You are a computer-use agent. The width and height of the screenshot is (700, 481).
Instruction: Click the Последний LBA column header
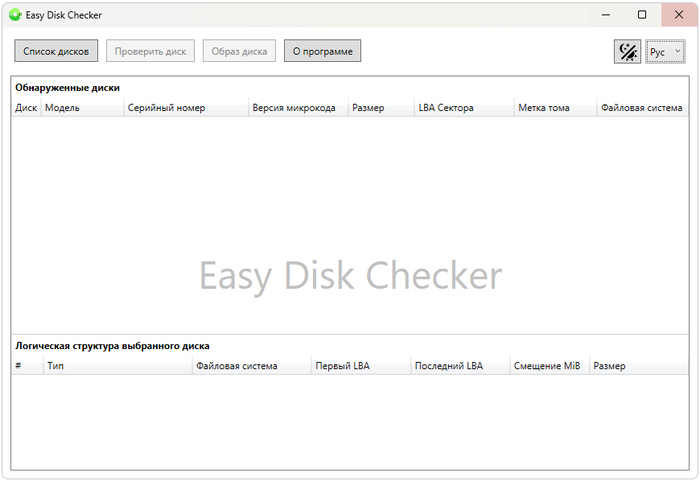(x=460, y=366)
